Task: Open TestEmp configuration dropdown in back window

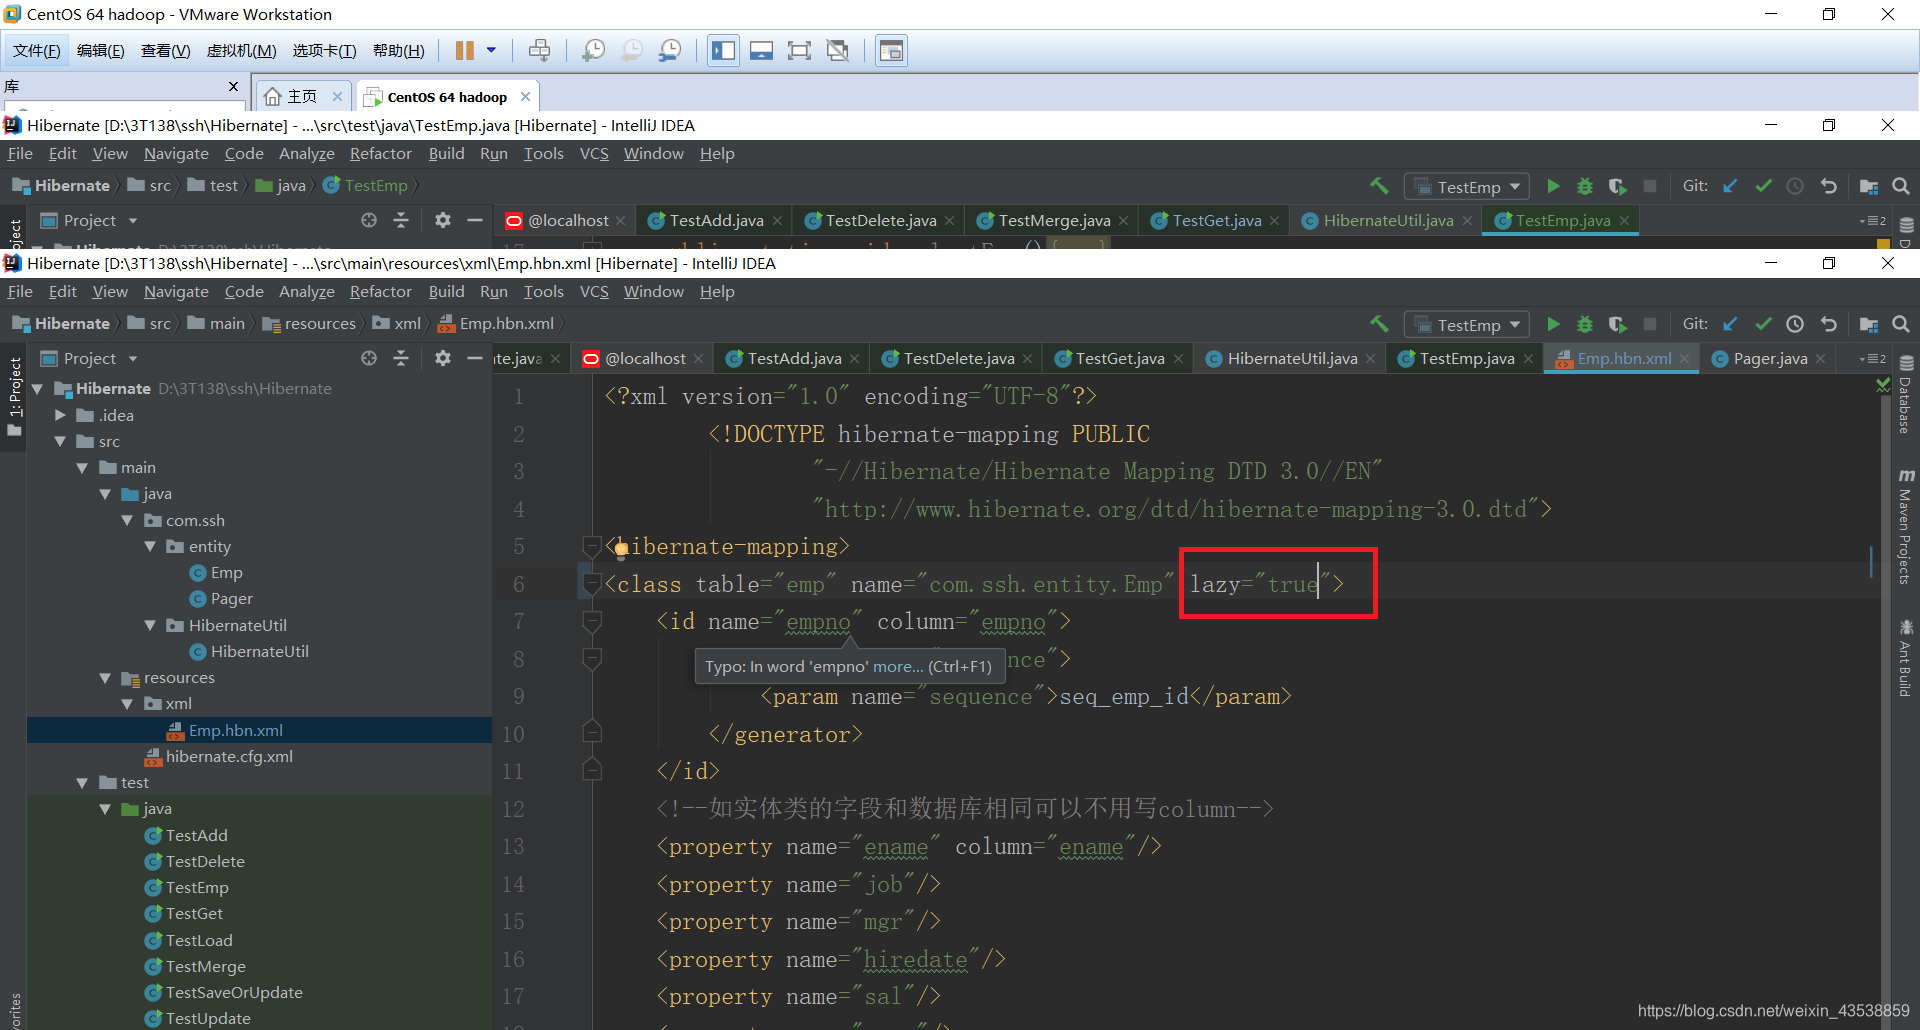Action: pyautogui.click(x=1467, y=187)
